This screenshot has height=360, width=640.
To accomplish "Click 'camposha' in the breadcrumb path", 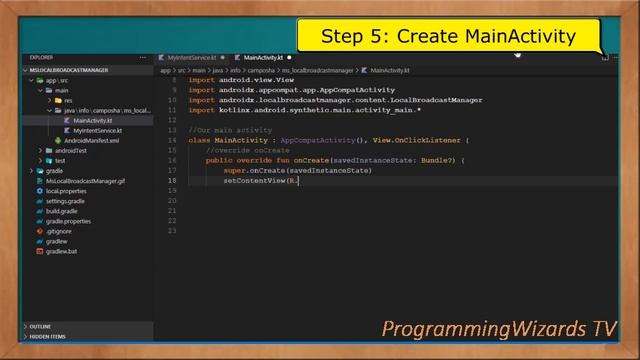I will (x=261, y=70).
